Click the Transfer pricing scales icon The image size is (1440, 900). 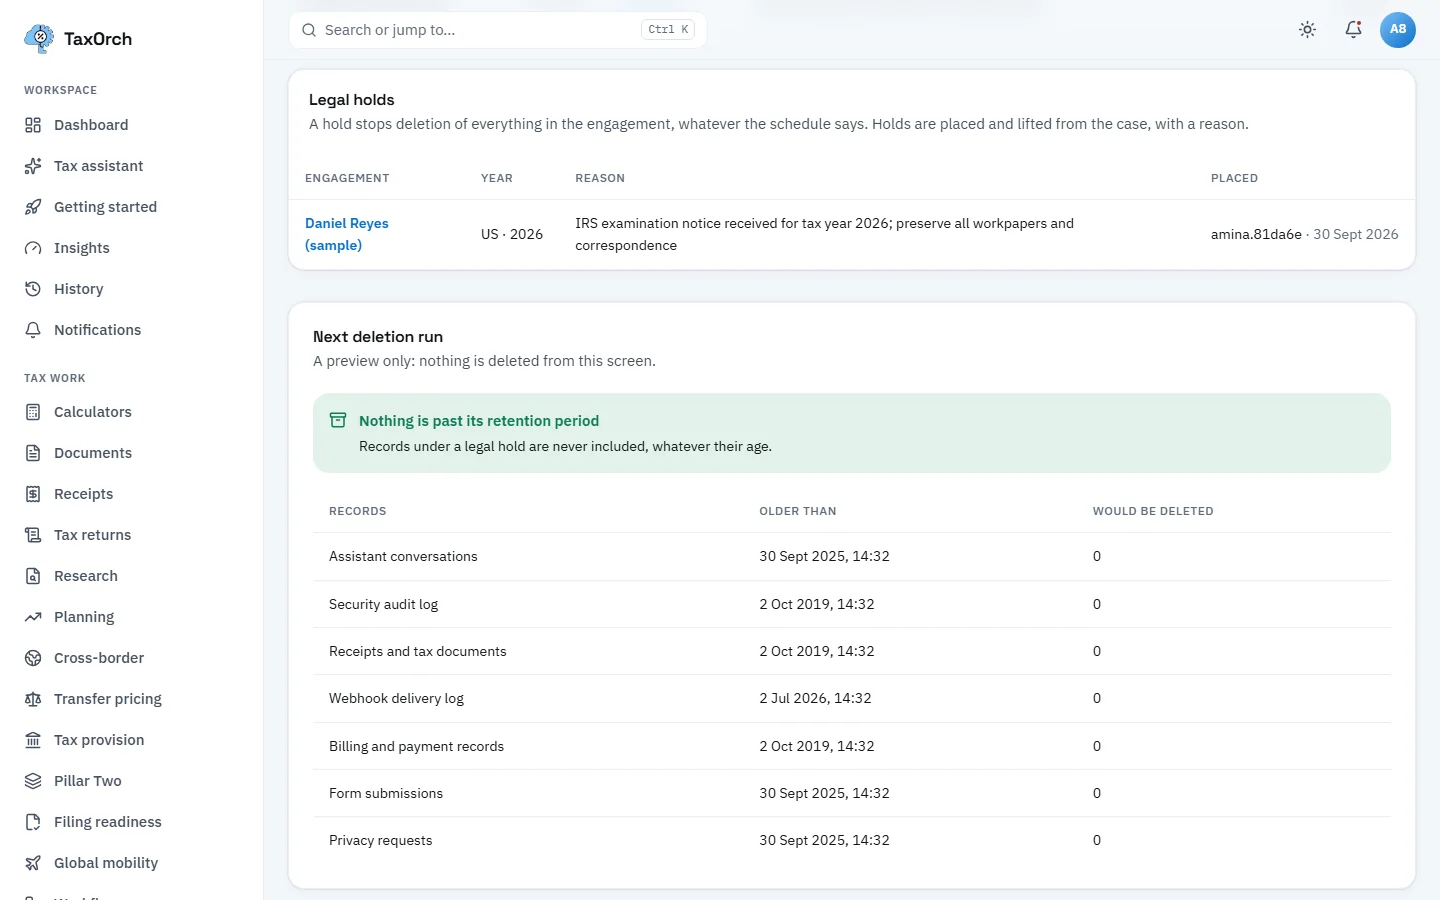tap(33, 699)
